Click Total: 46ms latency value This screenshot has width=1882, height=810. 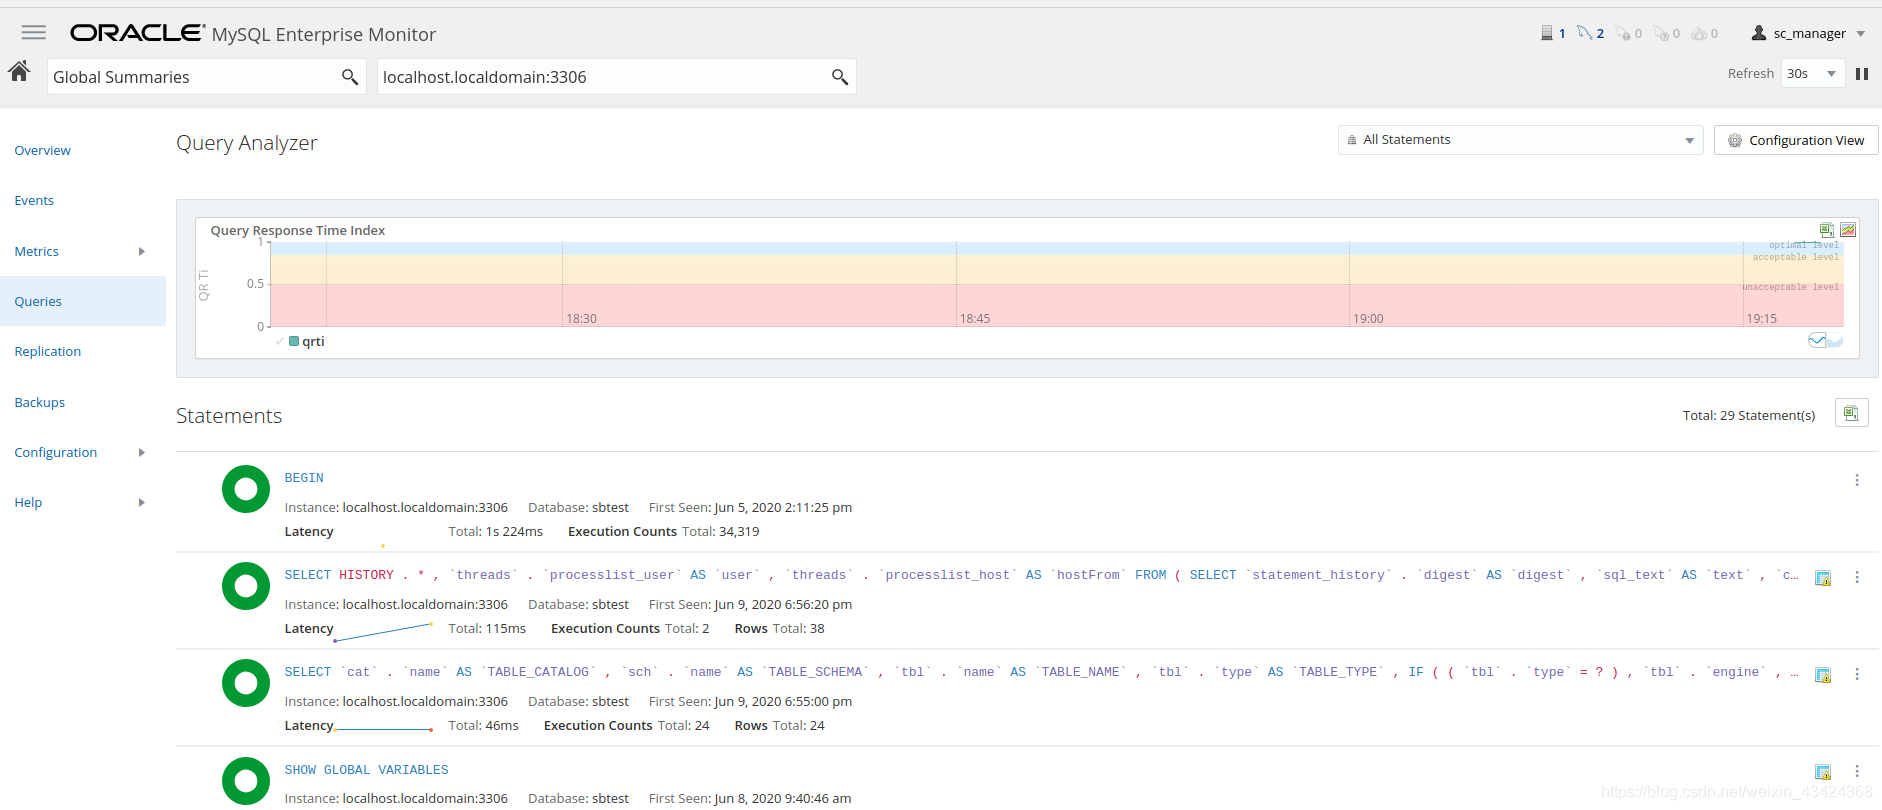pos(483,725)
